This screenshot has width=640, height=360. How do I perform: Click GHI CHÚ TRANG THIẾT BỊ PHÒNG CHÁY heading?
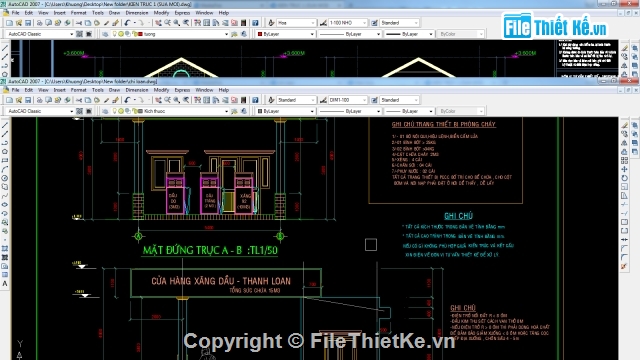point(444,124)
